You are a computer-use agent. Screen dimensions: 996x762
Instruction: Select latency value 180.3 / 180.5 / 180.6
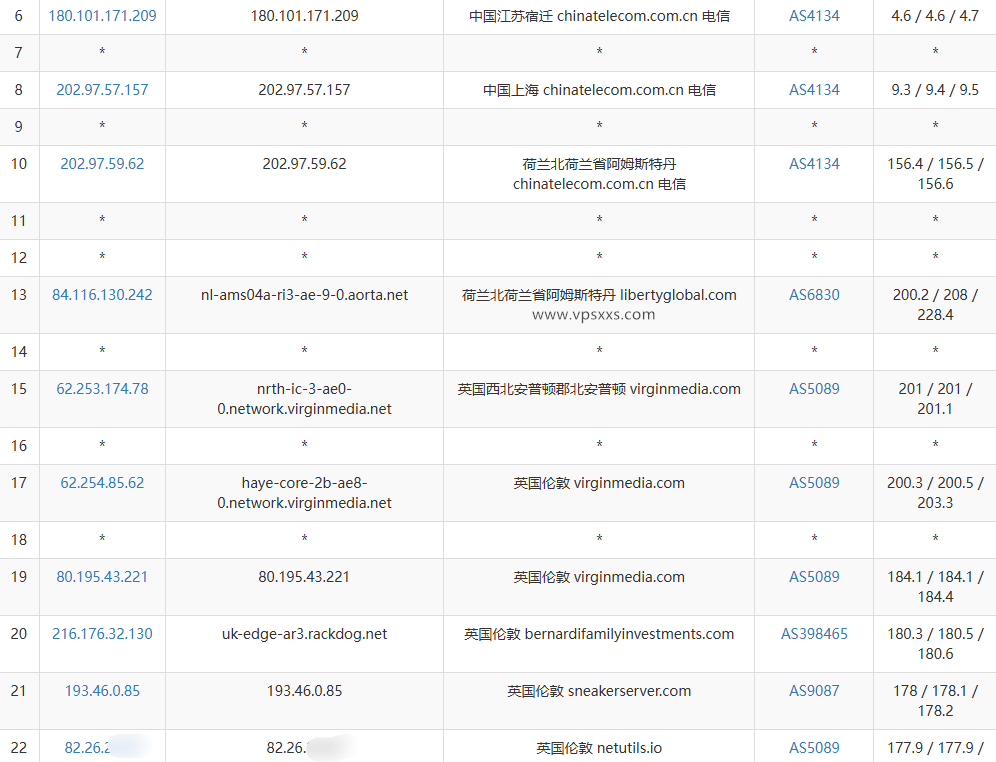click(935, 644)
